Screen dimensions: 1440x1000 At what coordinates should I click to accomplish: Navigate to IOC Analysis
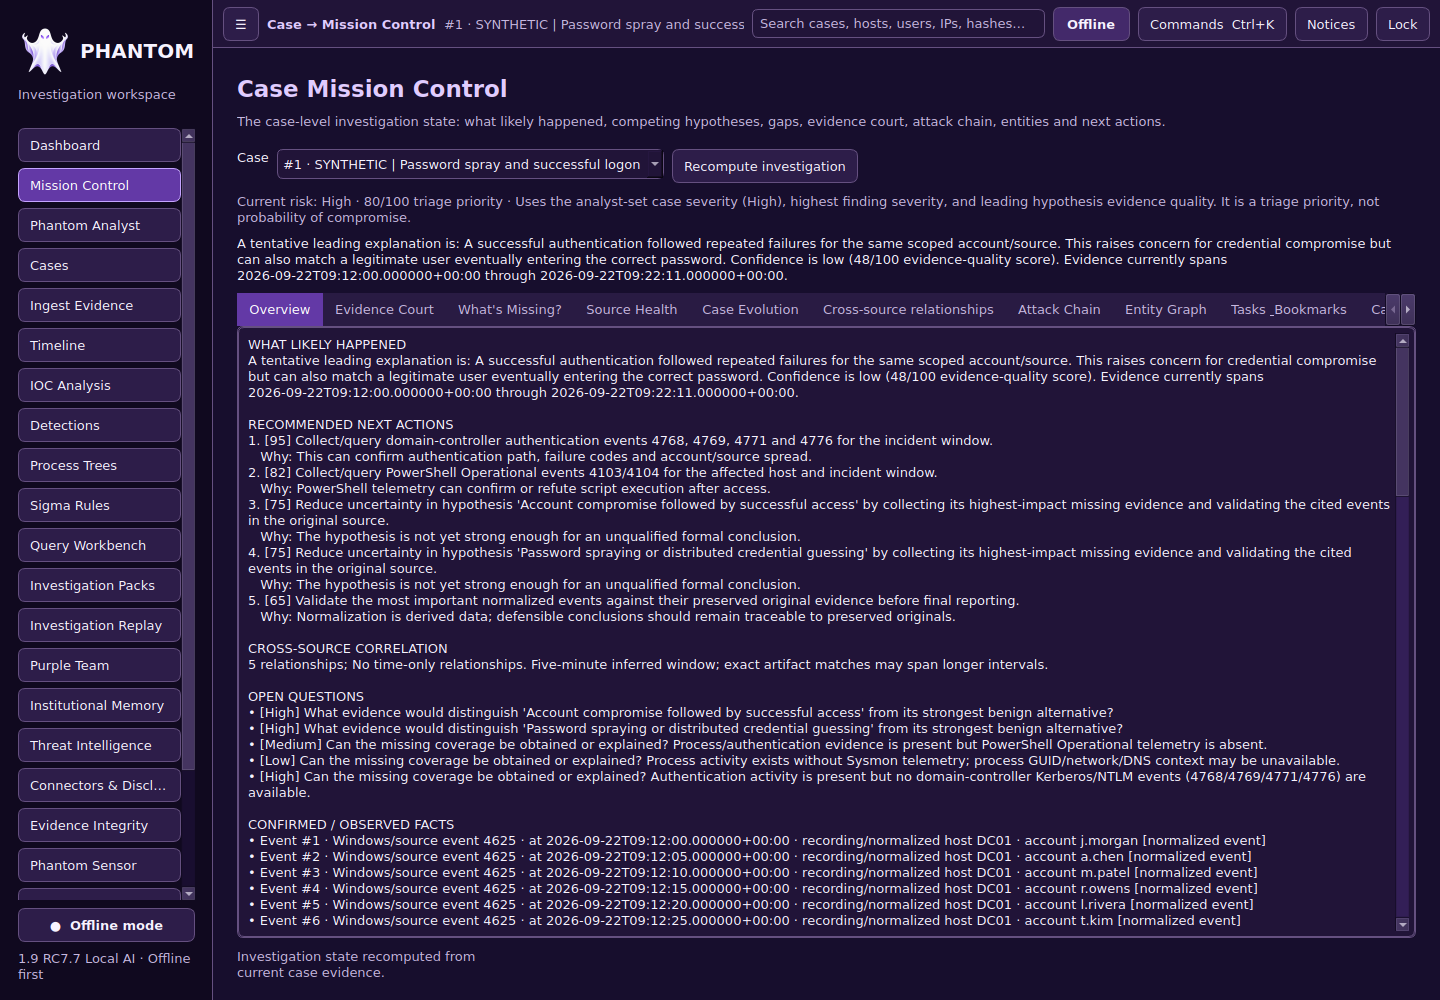click(x=99, y=385)
